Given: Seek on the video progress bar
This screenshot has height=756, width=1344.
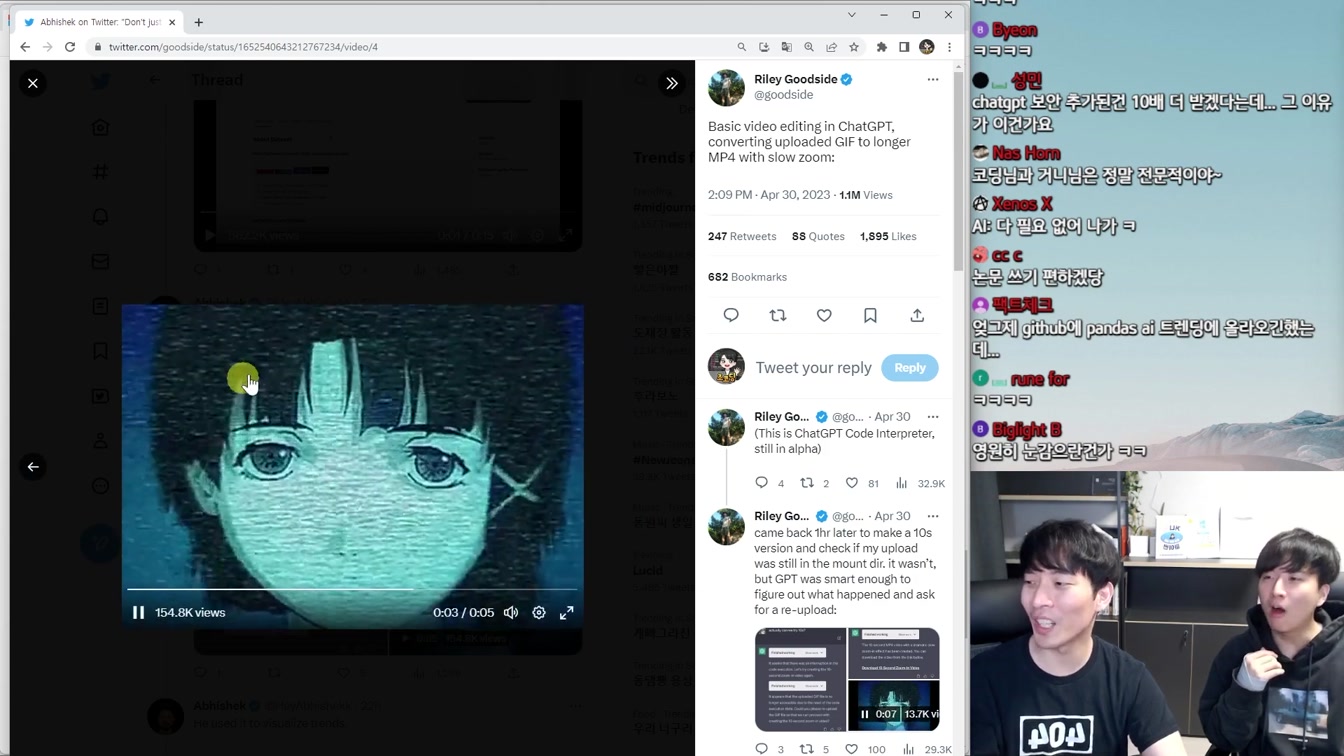Looking at the screenshot, I should pos(352,590).
